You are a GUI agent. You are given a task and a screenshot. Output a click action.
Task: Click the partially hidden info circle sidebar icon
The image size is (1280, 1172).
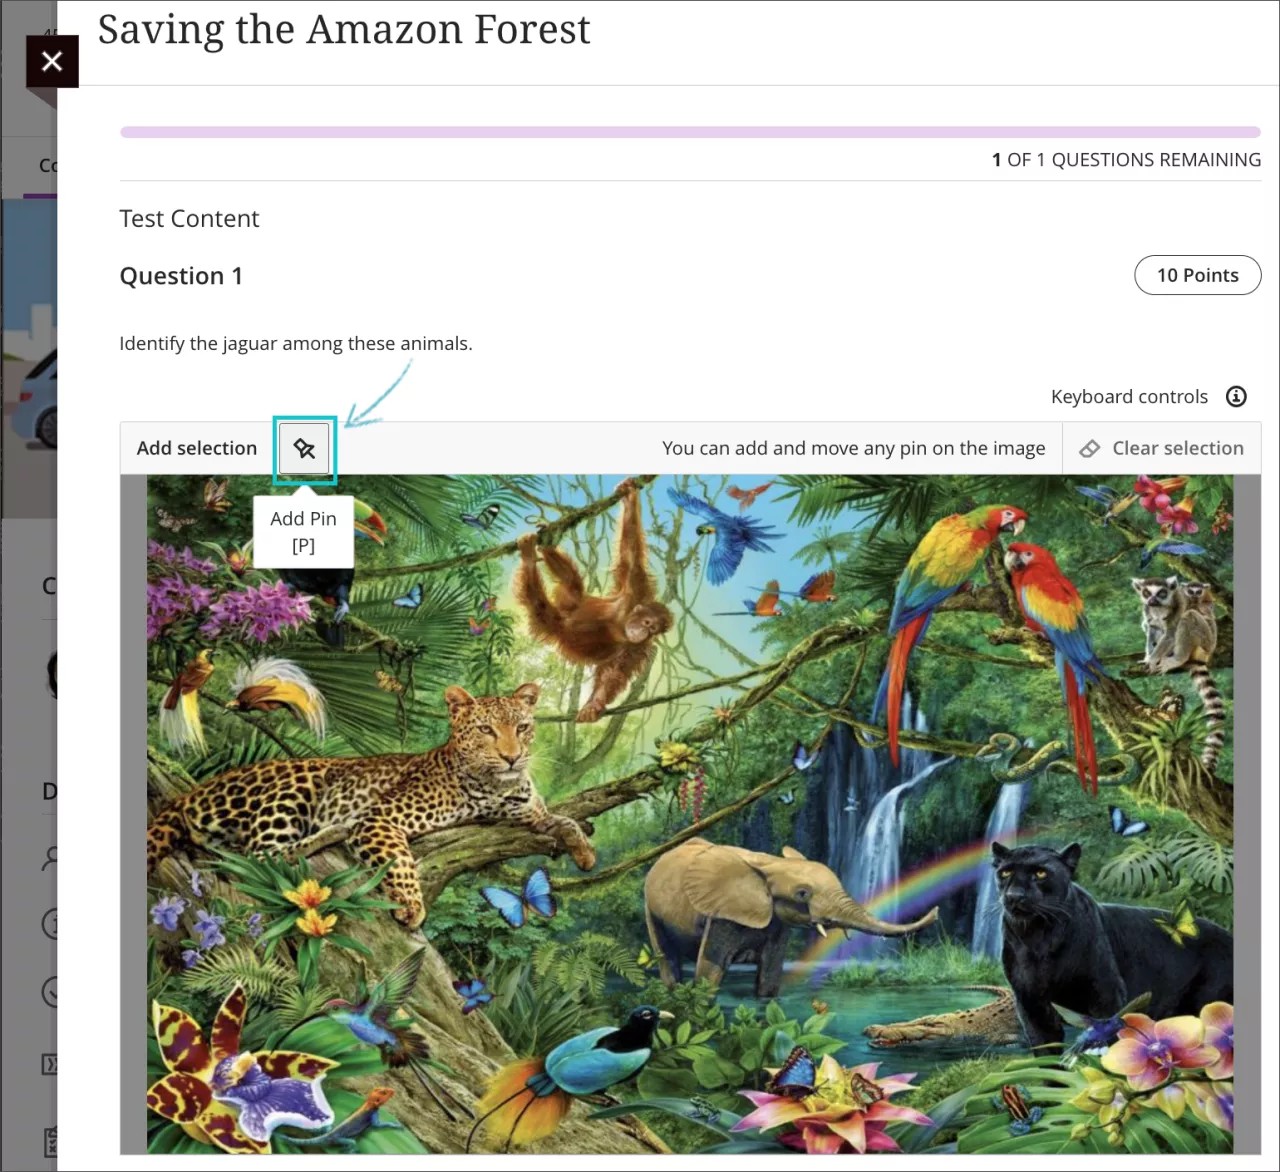[x=51, y=923]
